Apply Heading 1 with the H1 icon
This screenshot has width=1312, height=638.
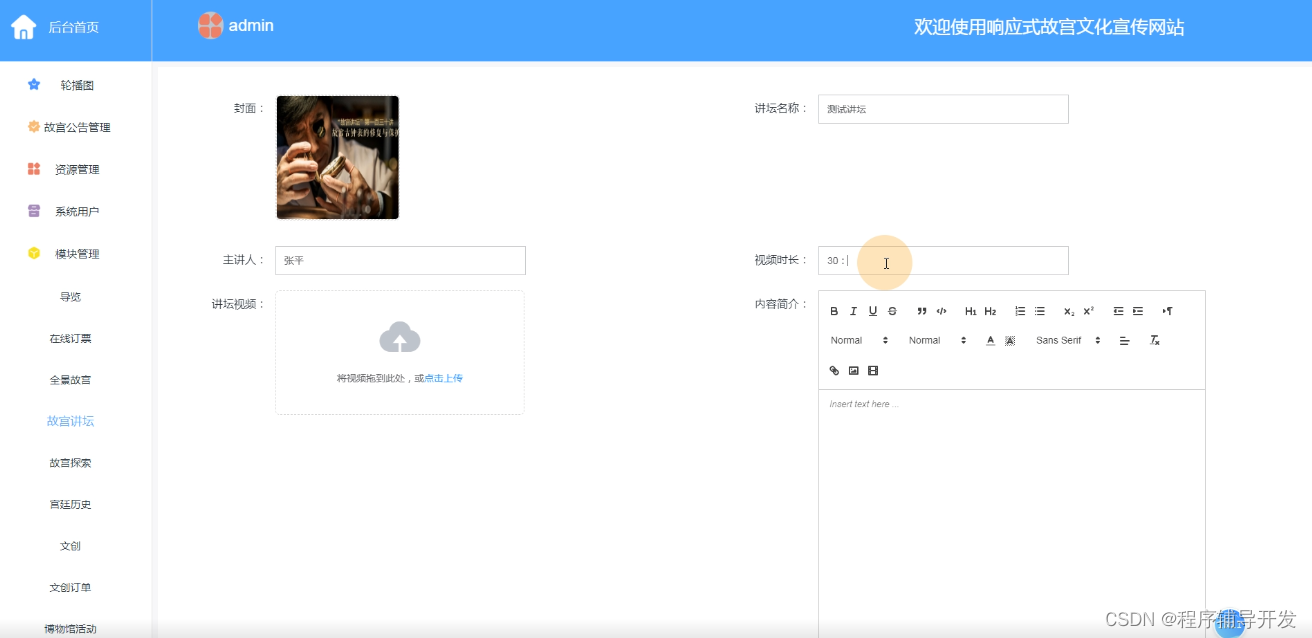[x=971, y=311]
